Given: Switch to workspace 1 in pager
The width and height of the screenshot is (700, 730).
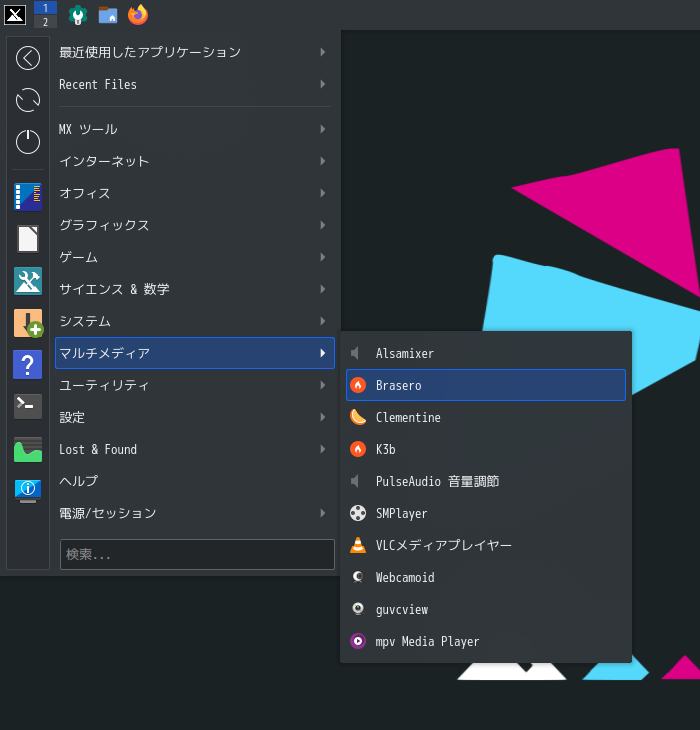Looking at the screenshot, I should (45, 8).
